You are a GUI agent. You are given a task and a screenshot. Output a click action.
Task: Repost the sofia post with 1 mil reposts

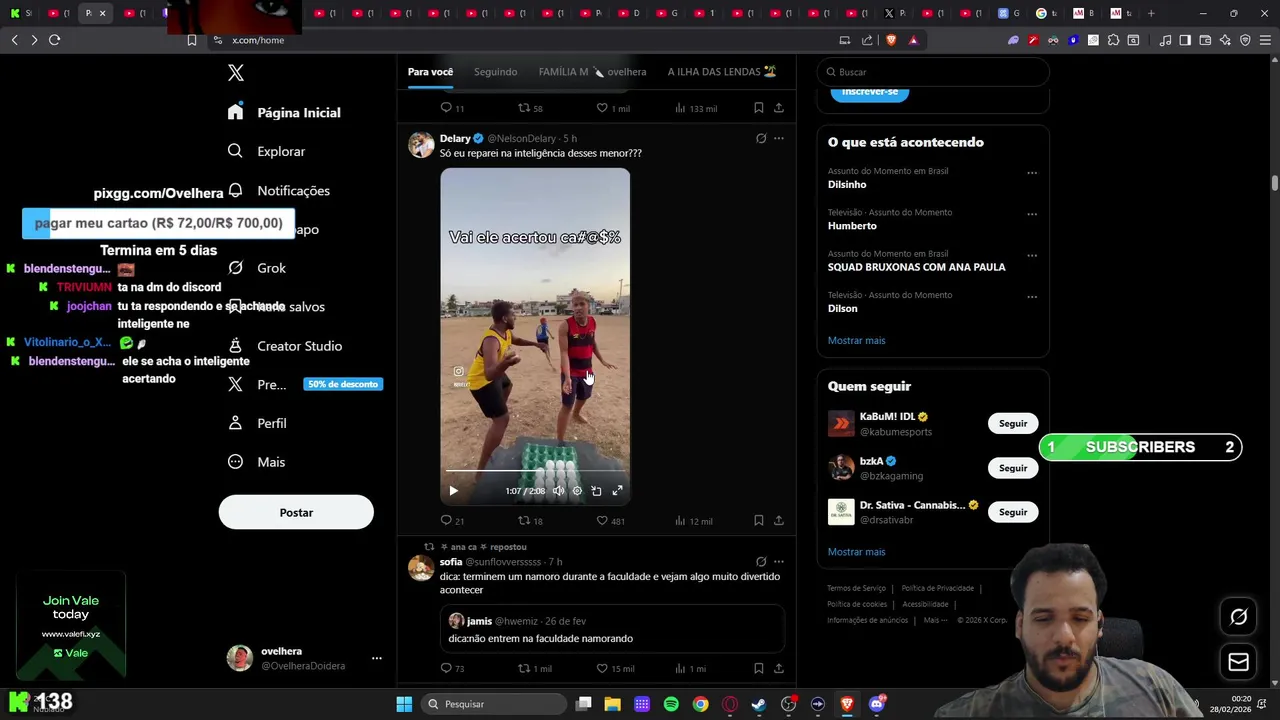point(534,668)
